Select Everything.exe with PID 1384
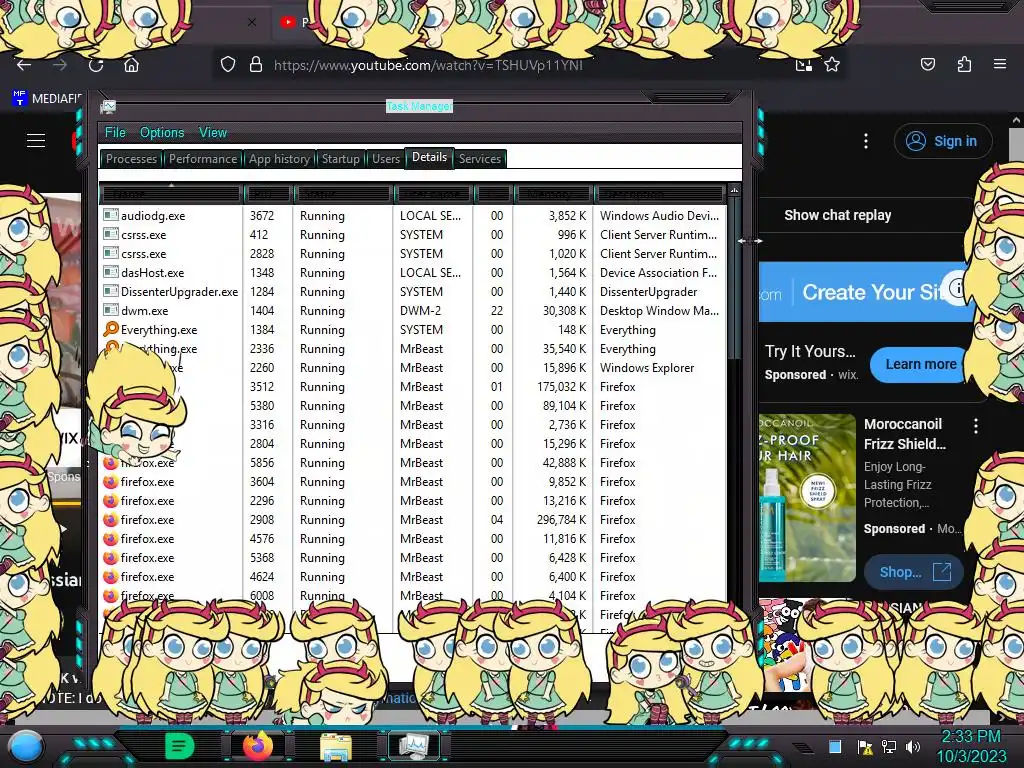Image resolution: width=1024 pixels, height=768 pixels. click(413, 329)
